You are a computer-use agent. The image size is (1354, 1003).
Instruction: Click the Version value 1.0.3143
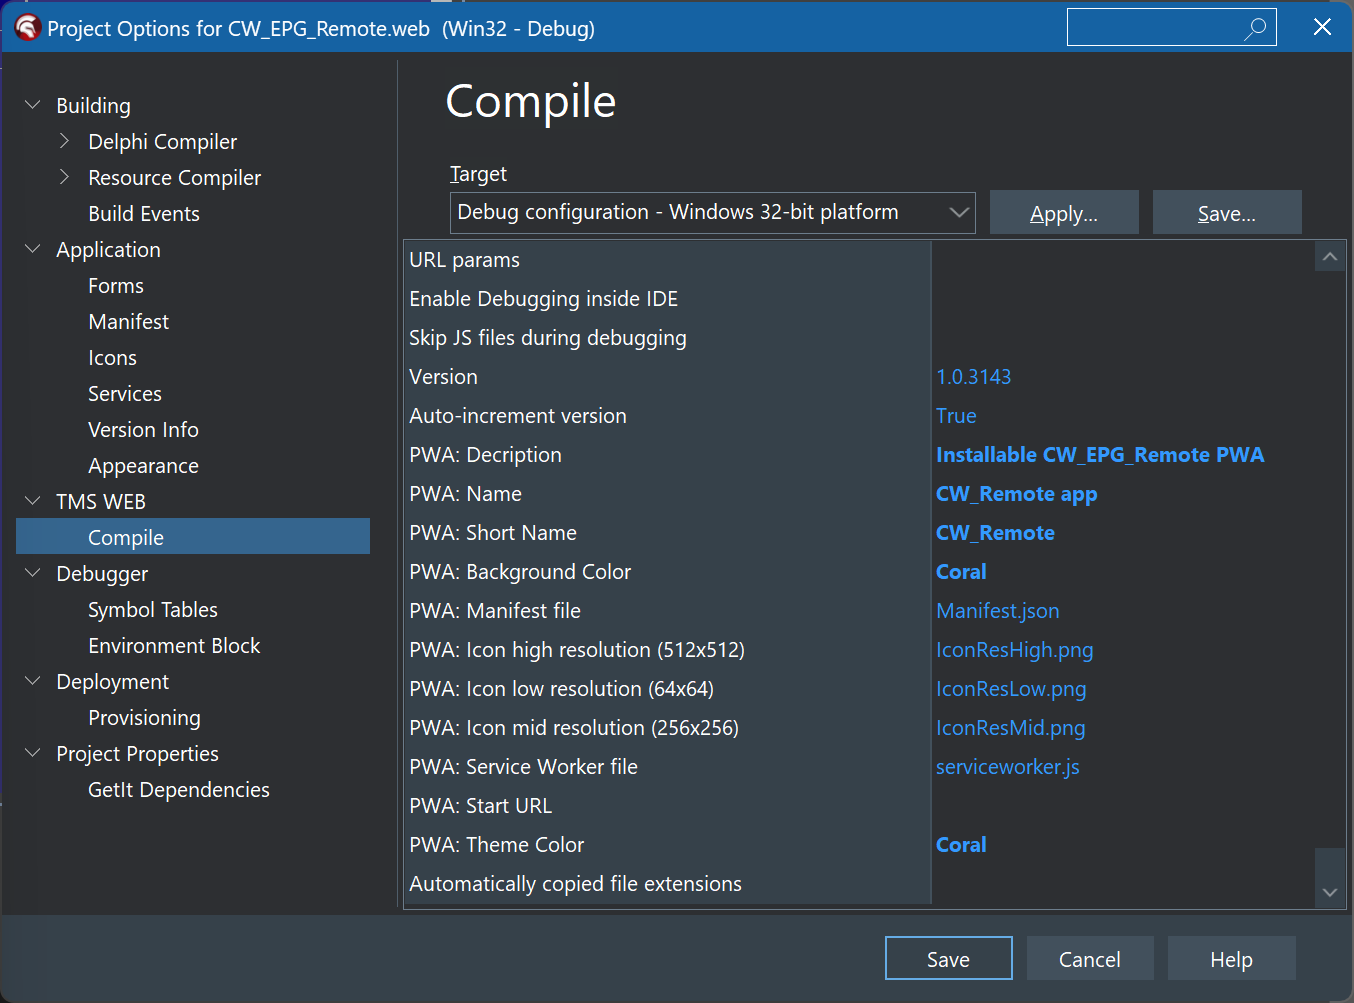coord(973,376)
